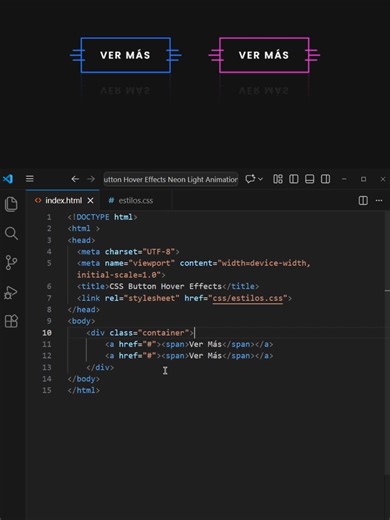Toggle the bottom panel
The width and height of the screenshot is (390, 520).
pyautogui.click(x=310, y=179)
